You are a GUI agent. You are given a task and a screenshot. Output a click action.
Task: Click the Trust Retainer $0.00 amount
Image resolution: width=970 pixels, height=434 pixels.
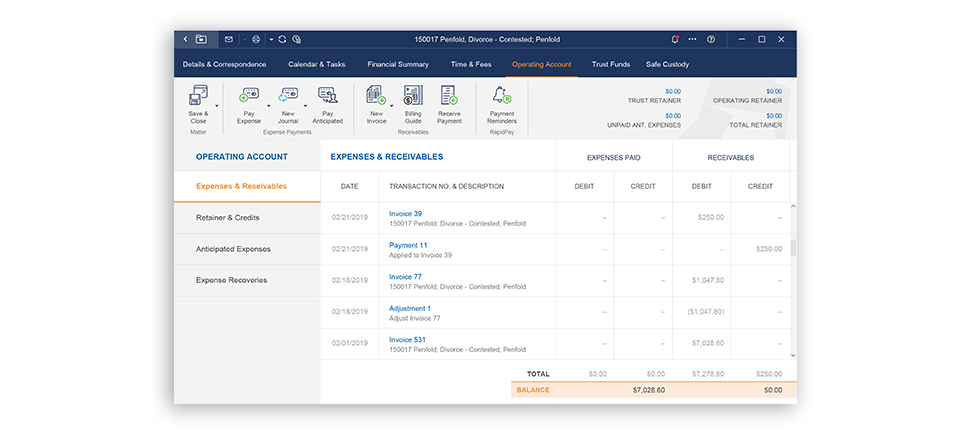point(672,91)
